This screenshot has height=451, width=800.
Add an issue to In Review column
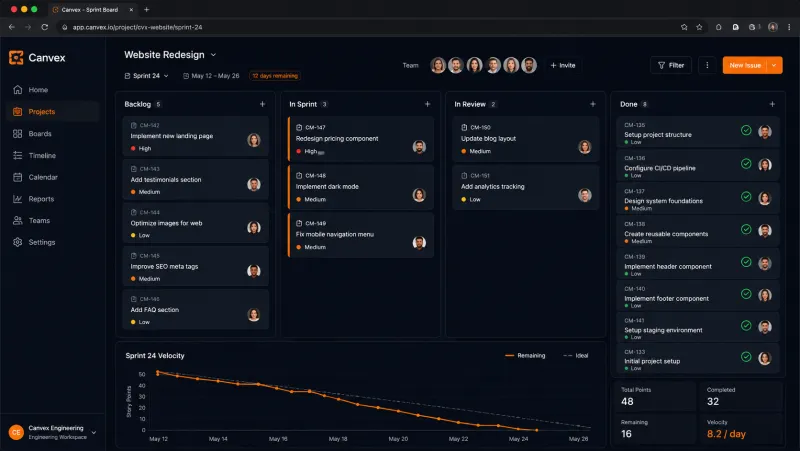[x=592, y=104]
